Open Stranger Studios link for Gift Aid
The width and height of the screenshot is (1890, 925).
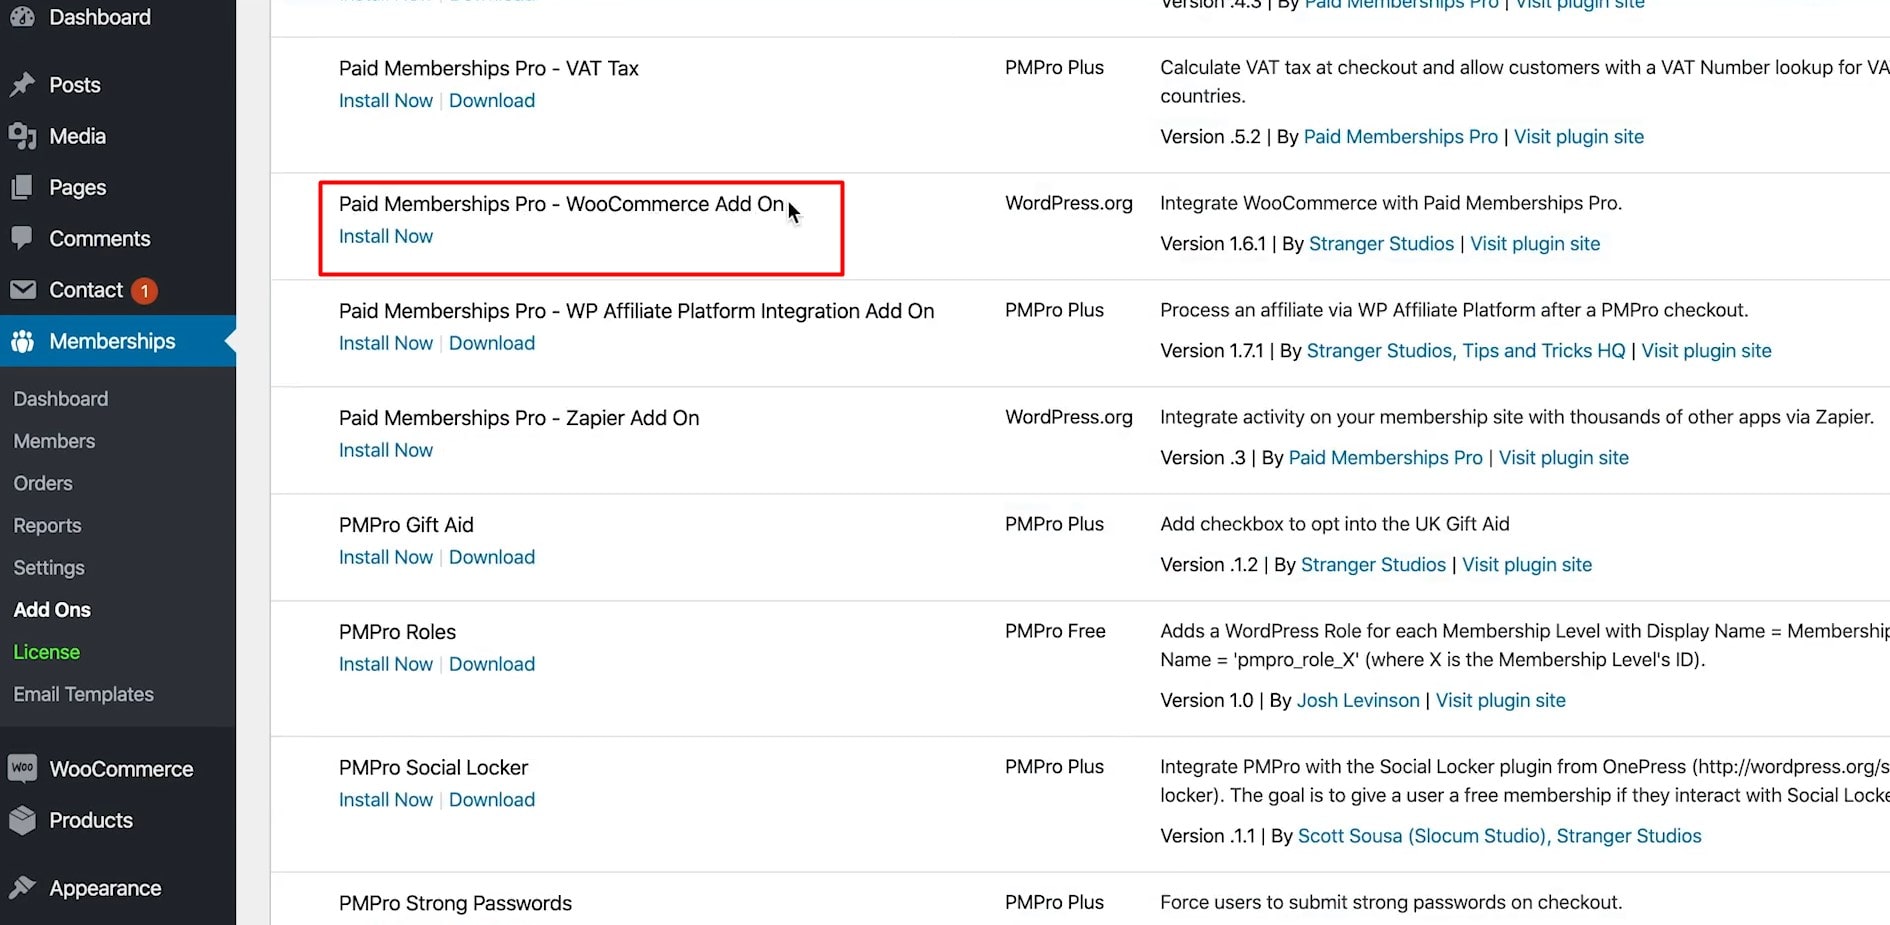coord(1373,565)
